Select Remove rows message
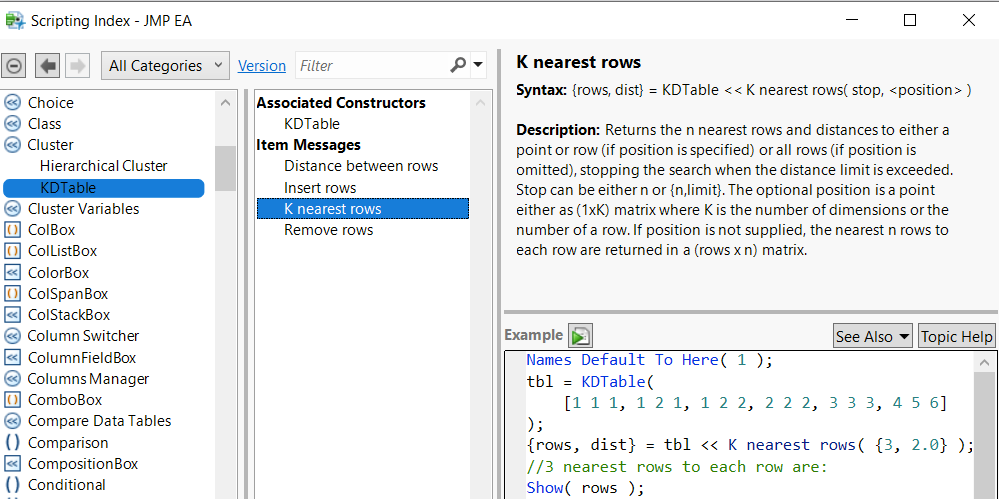 (329, 229)
